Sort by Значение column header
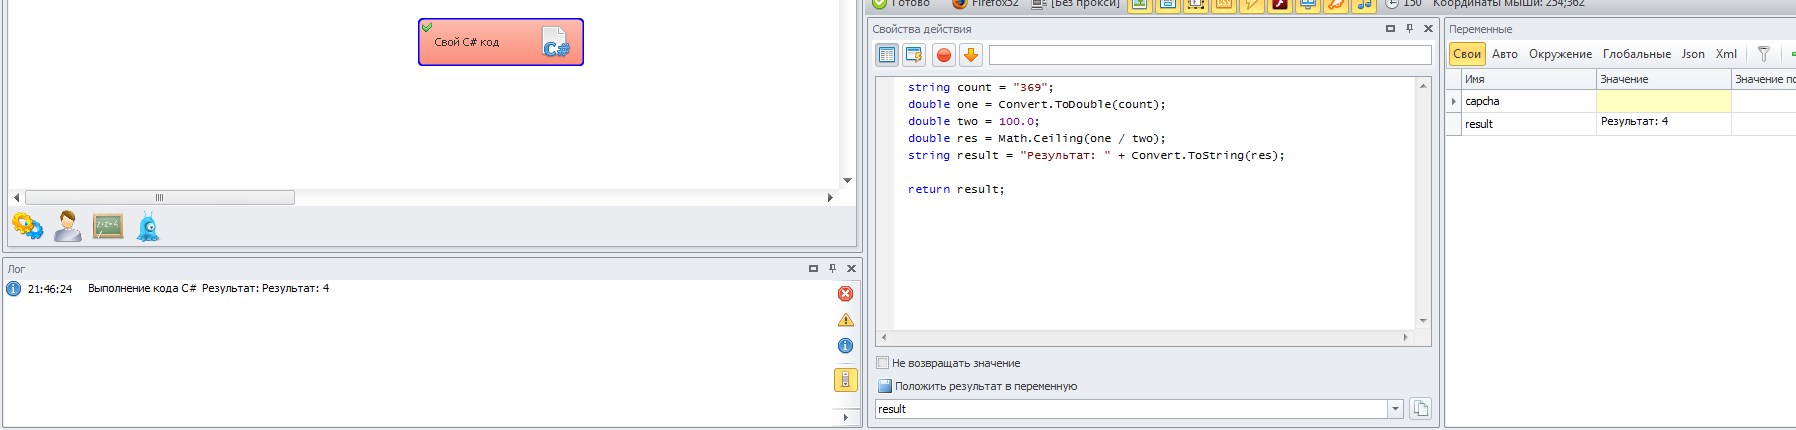This screenshot has width=1796, height=430. [x=1663, y=79]
